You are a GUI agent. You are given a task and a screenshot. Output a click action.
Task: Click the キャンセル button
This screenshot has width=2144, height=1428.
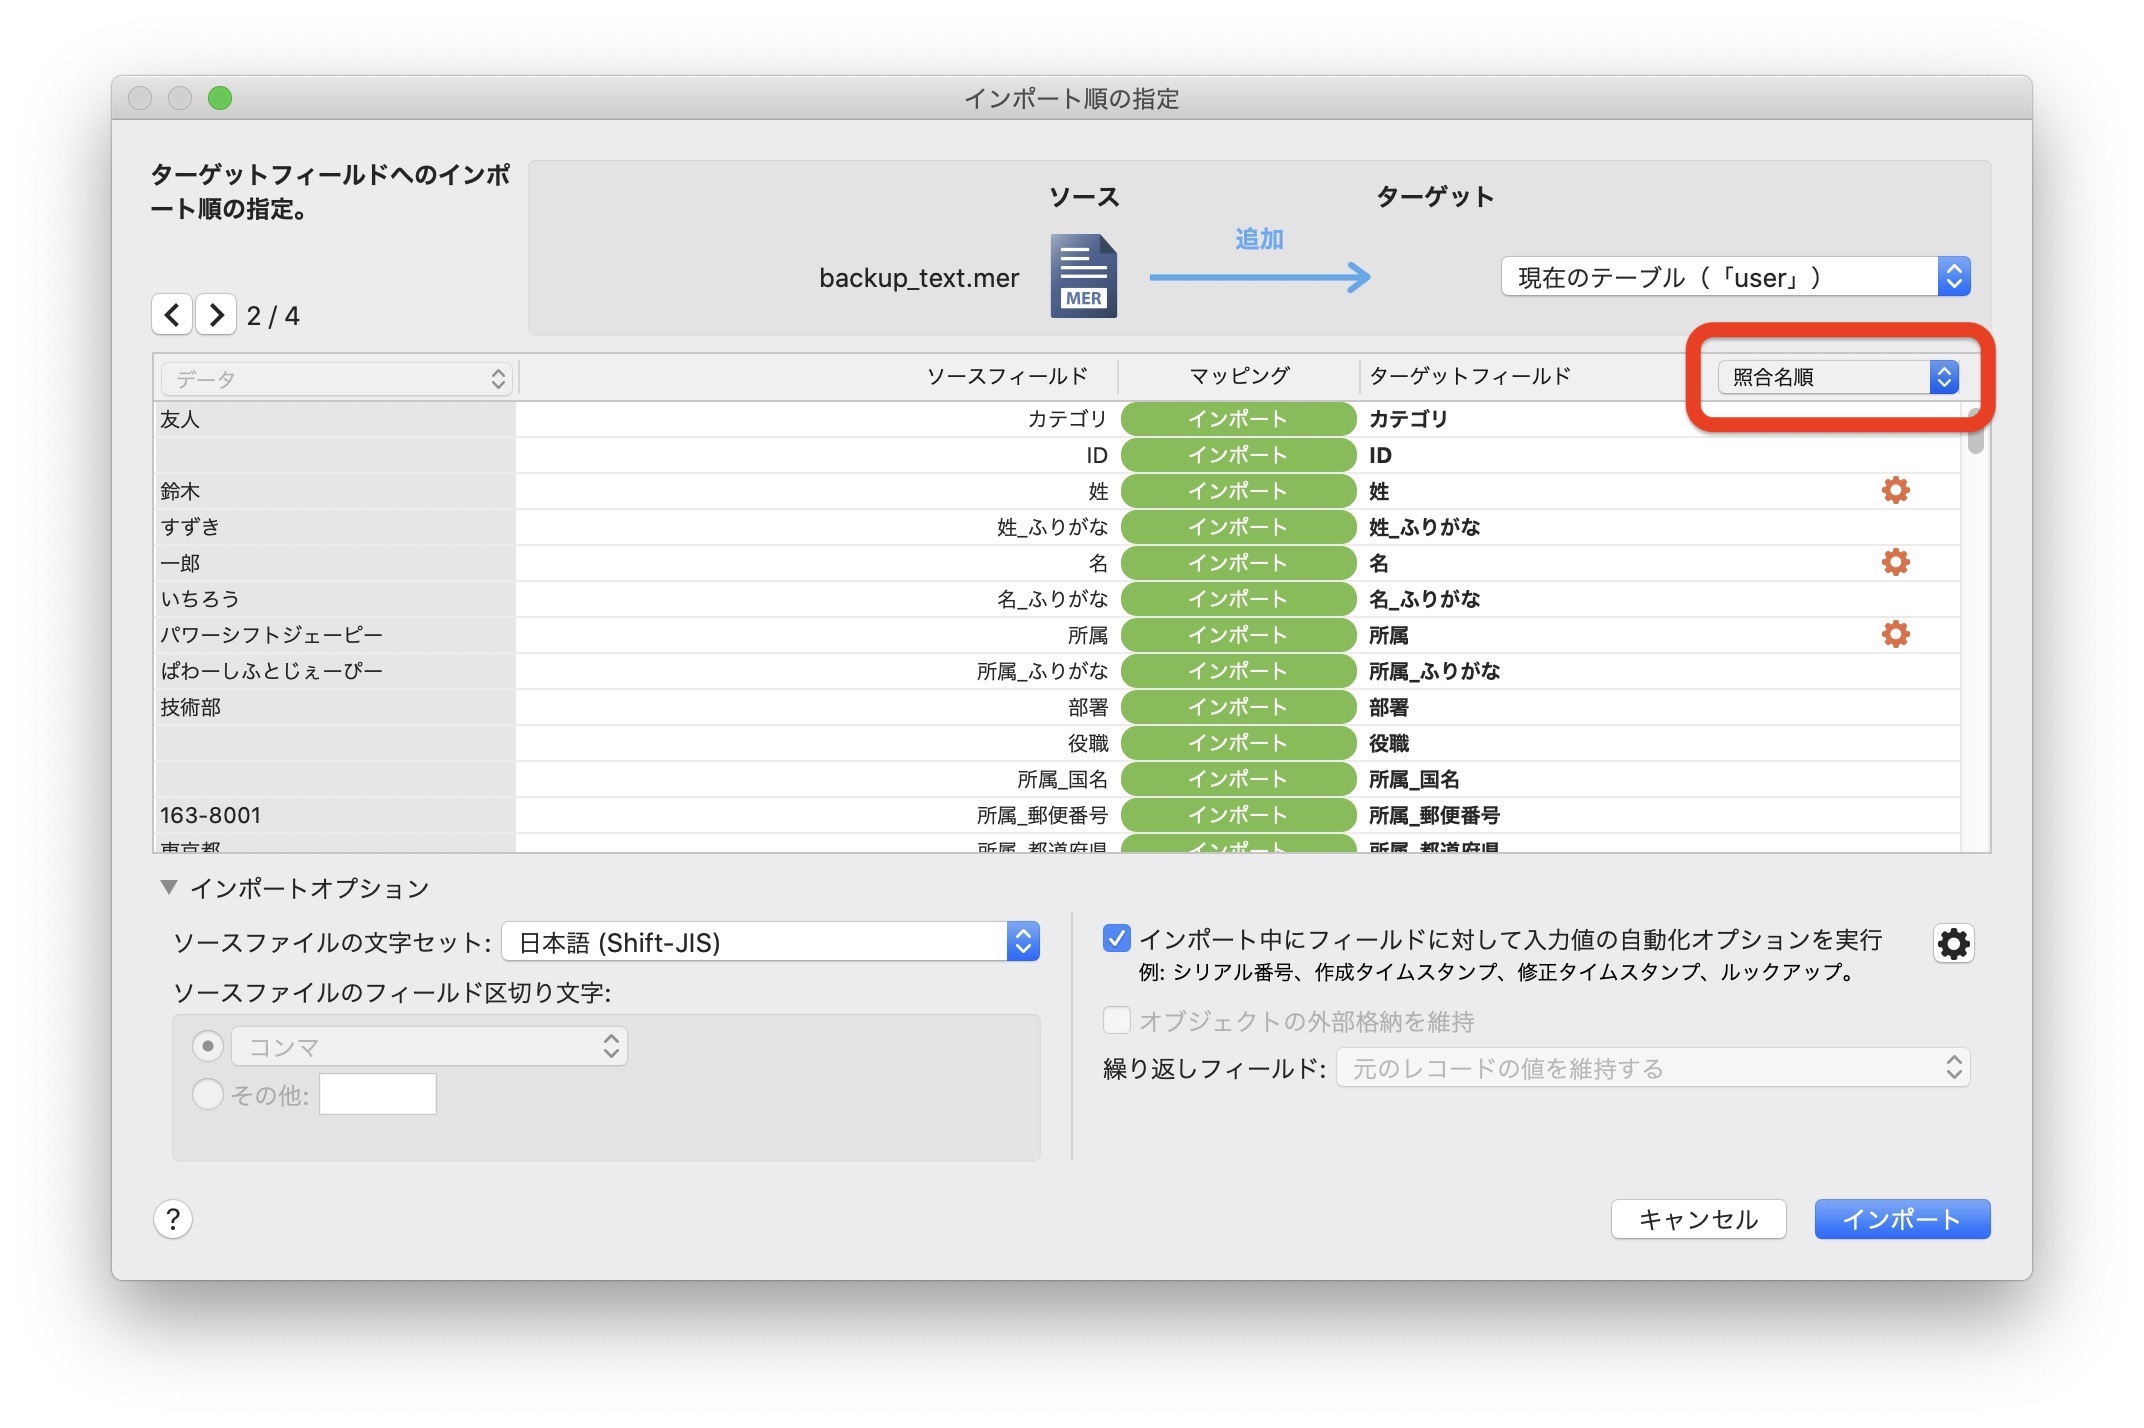tap(1697, 1219)
